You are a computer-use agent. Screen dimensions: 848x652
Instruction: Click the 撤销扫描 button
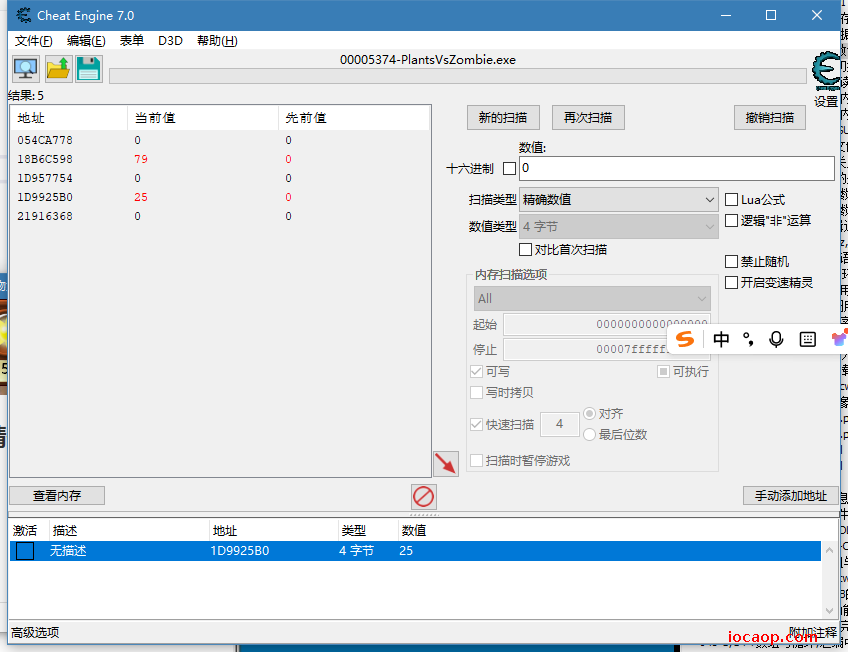(x=770, y=117)
